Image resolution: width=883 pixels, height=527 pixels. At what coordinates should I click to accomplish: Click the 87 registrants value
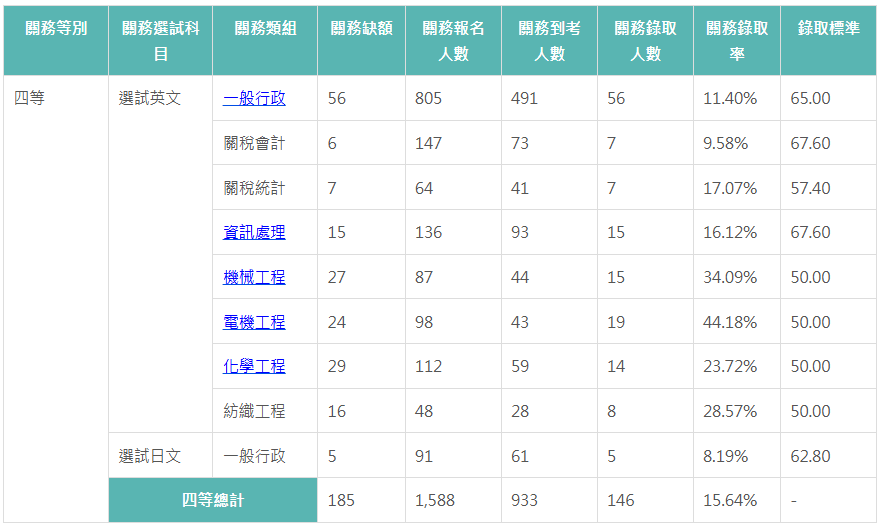point(424,277)
